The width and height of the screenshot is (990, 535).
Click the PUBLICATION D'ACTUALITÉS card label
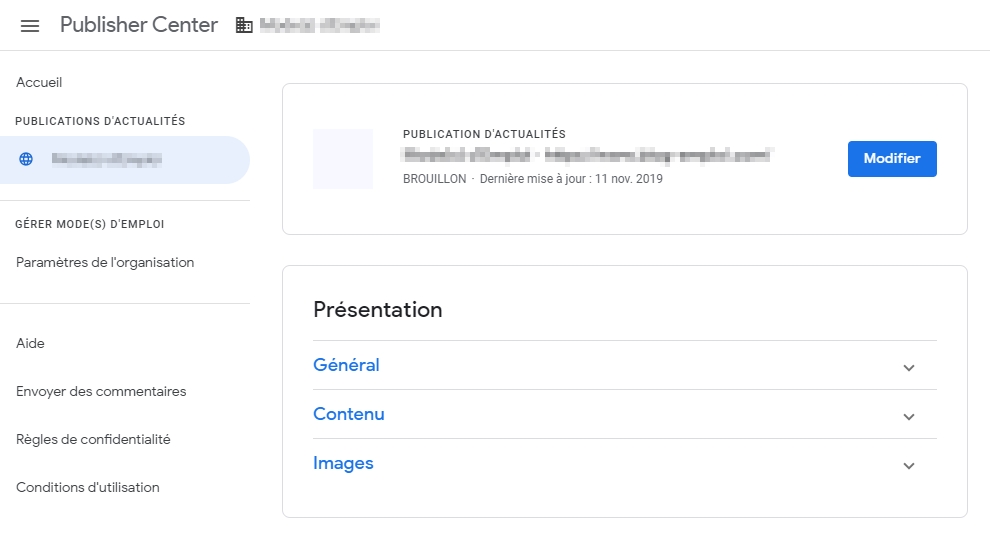(484, 134)
